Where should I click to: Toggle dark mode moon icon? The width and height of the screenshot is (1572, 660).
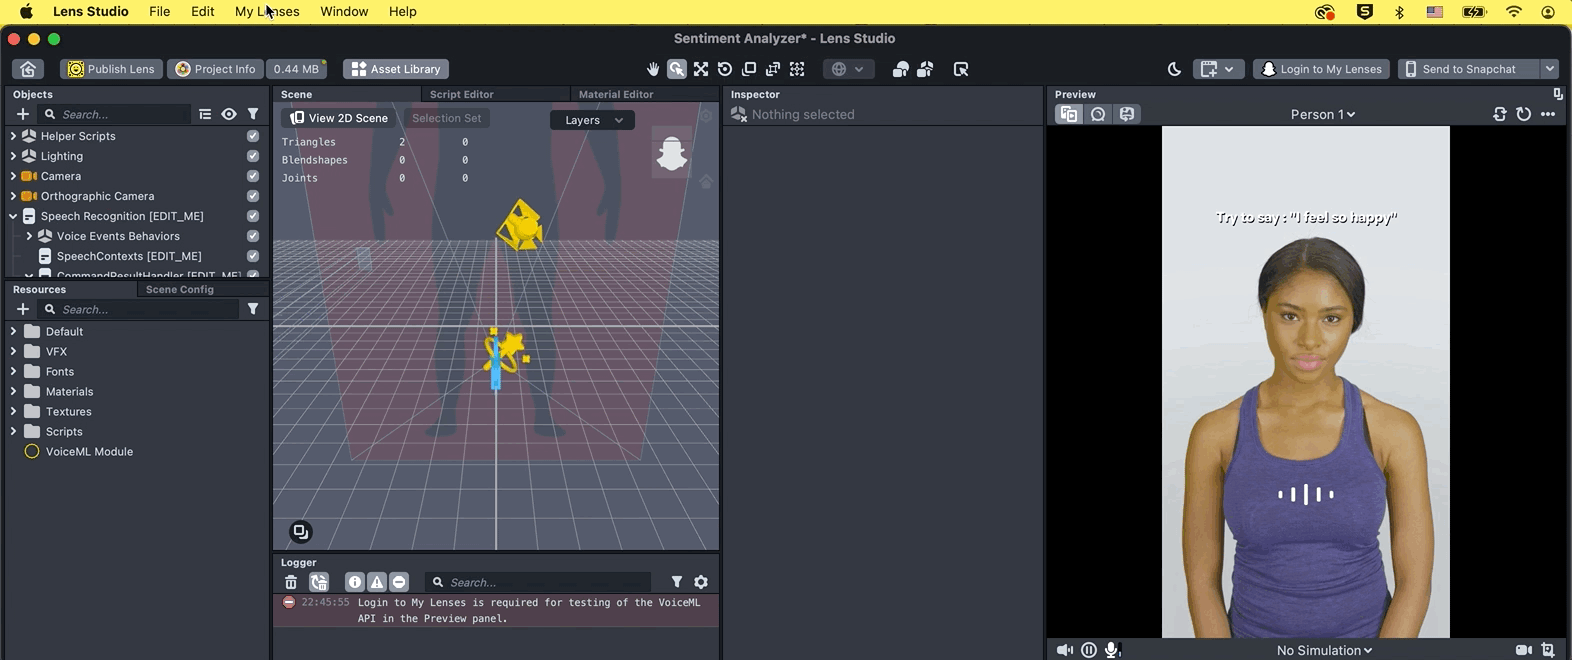point(1174,69)
